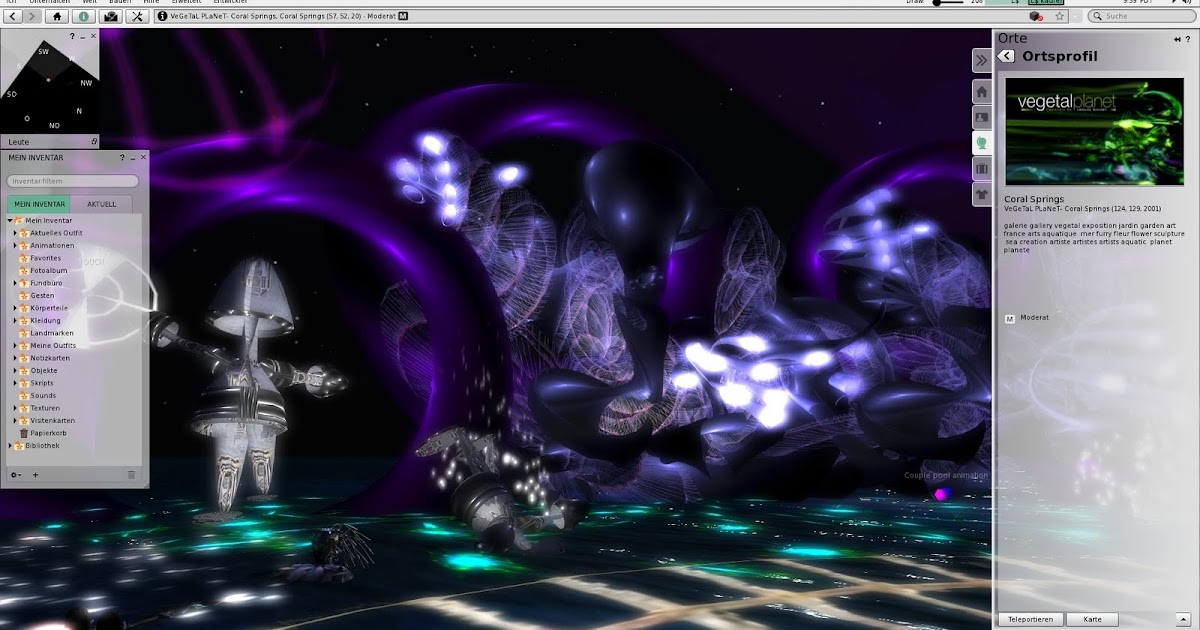Open the green info toolbar button
Viewport: 1200px width, 630px height.
(83, 16)
